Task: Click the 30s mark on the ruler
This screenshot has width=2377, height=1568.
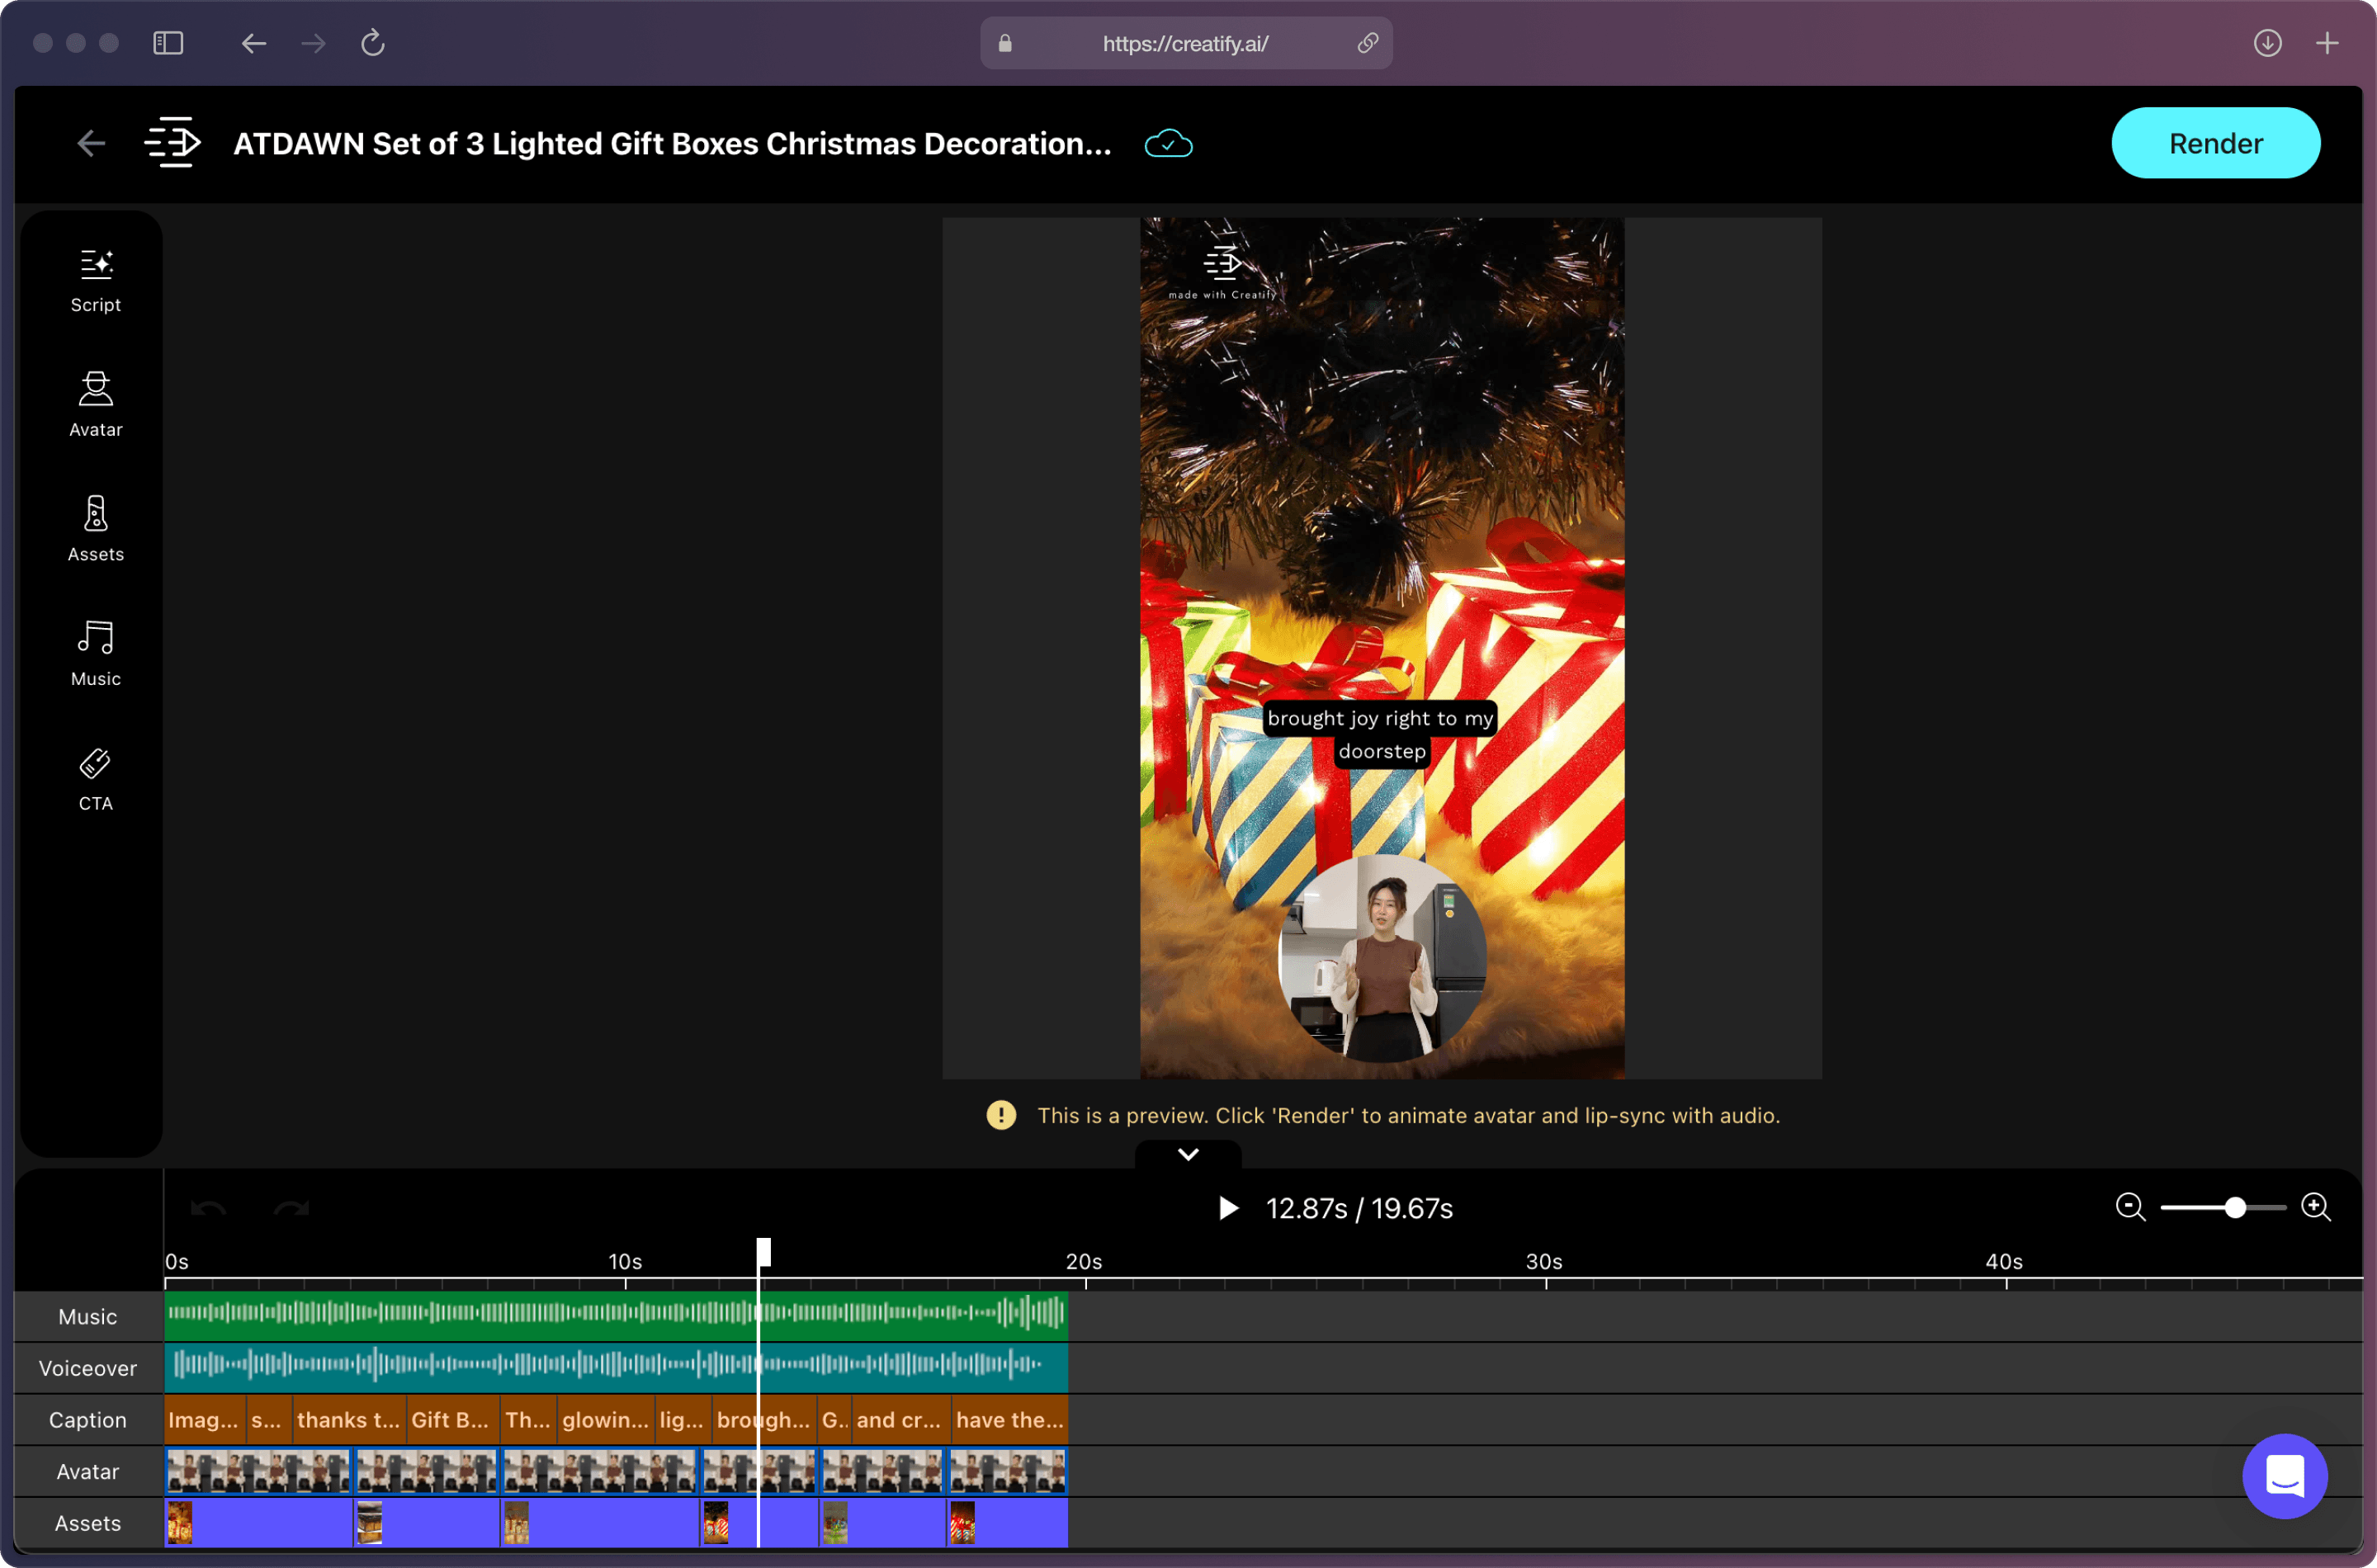Action: click(x=1544, y=1262)
